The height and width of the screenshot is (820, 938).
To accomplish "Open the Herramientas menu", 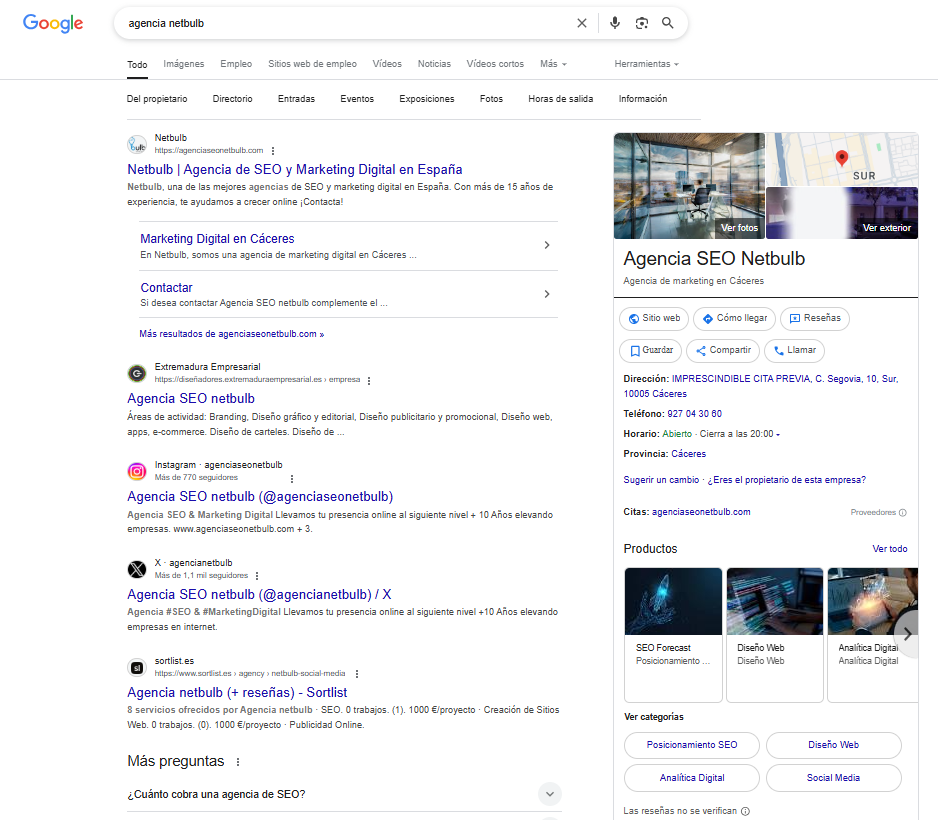I will click(646, 63).
